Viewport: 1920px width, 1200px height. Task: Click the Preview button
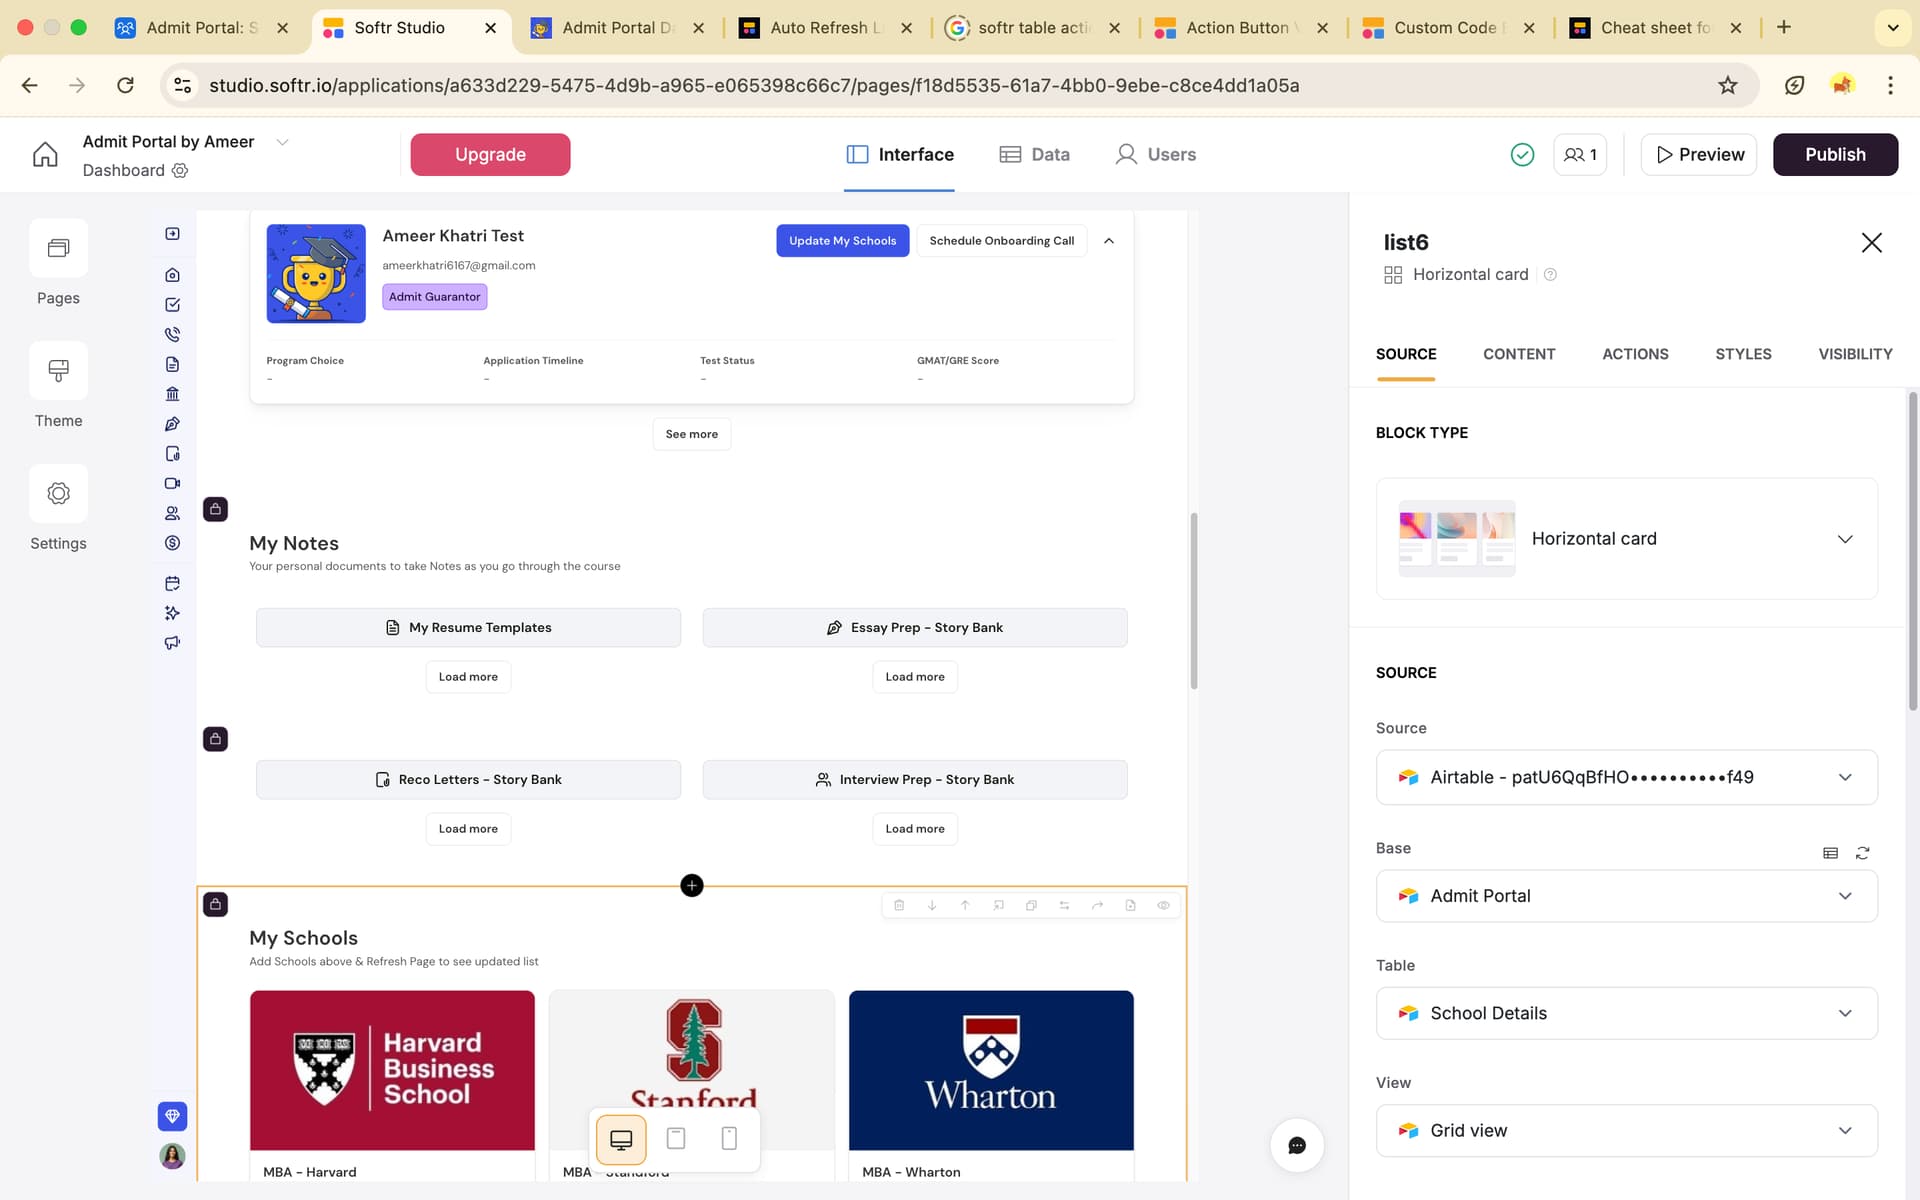click(1699, 154)
